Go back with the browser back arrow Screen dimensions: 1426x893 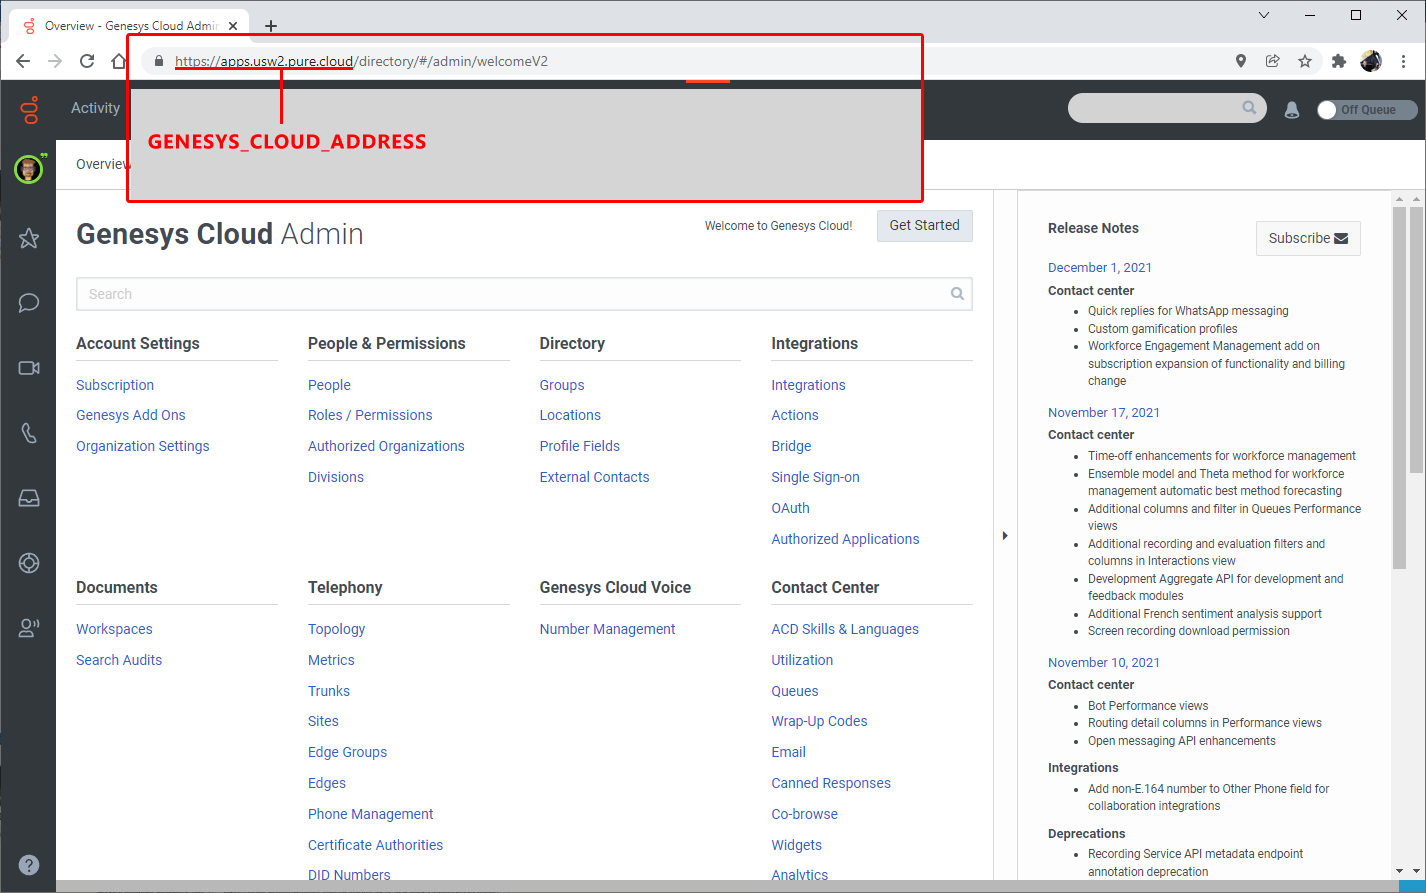(23, 61)
